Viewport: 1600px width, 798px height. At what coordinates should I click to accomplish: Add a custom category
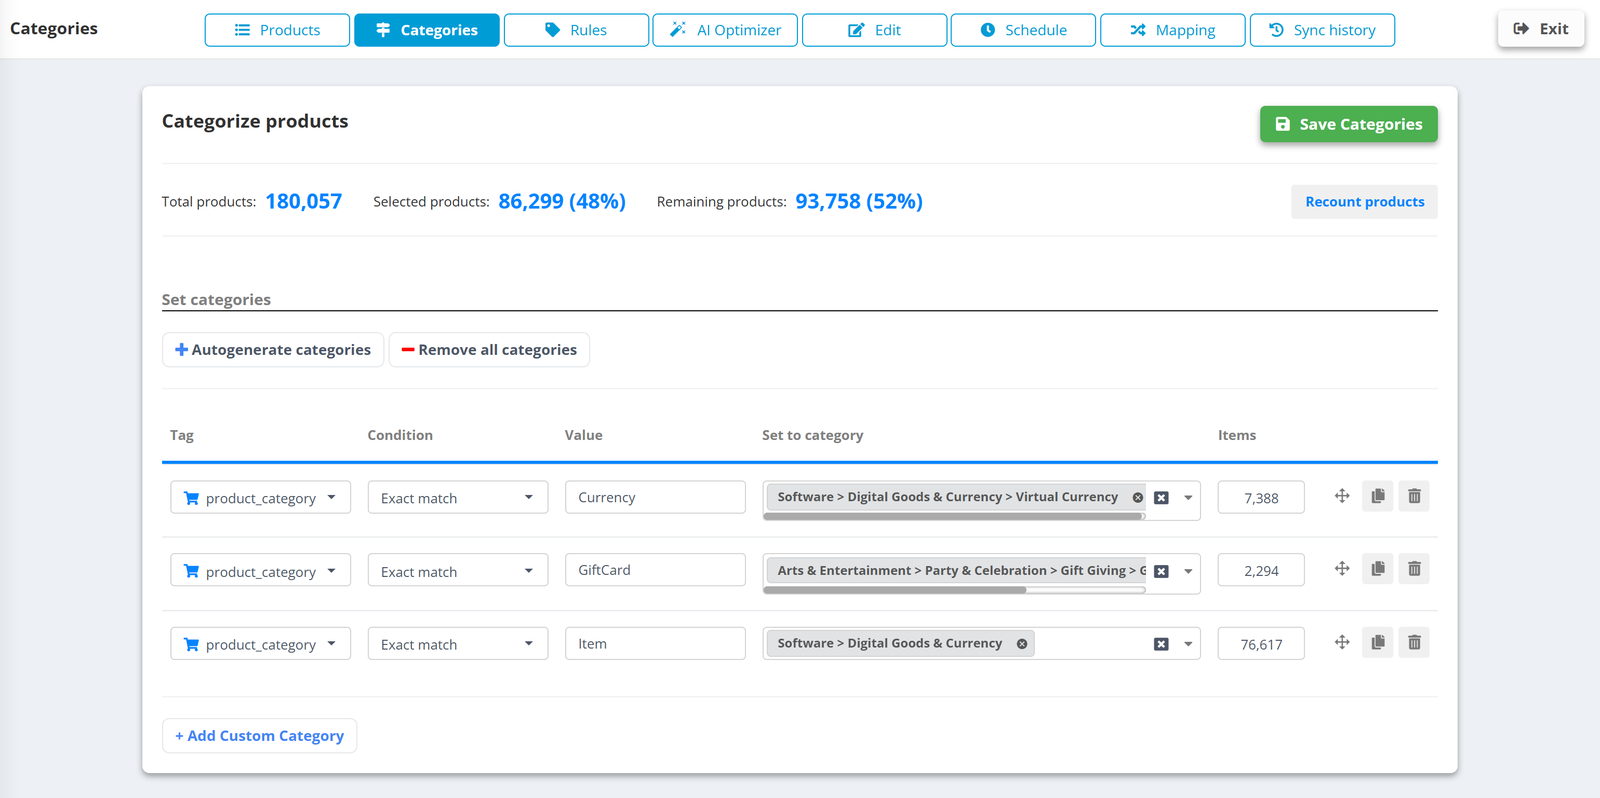[x=259, y=736]
